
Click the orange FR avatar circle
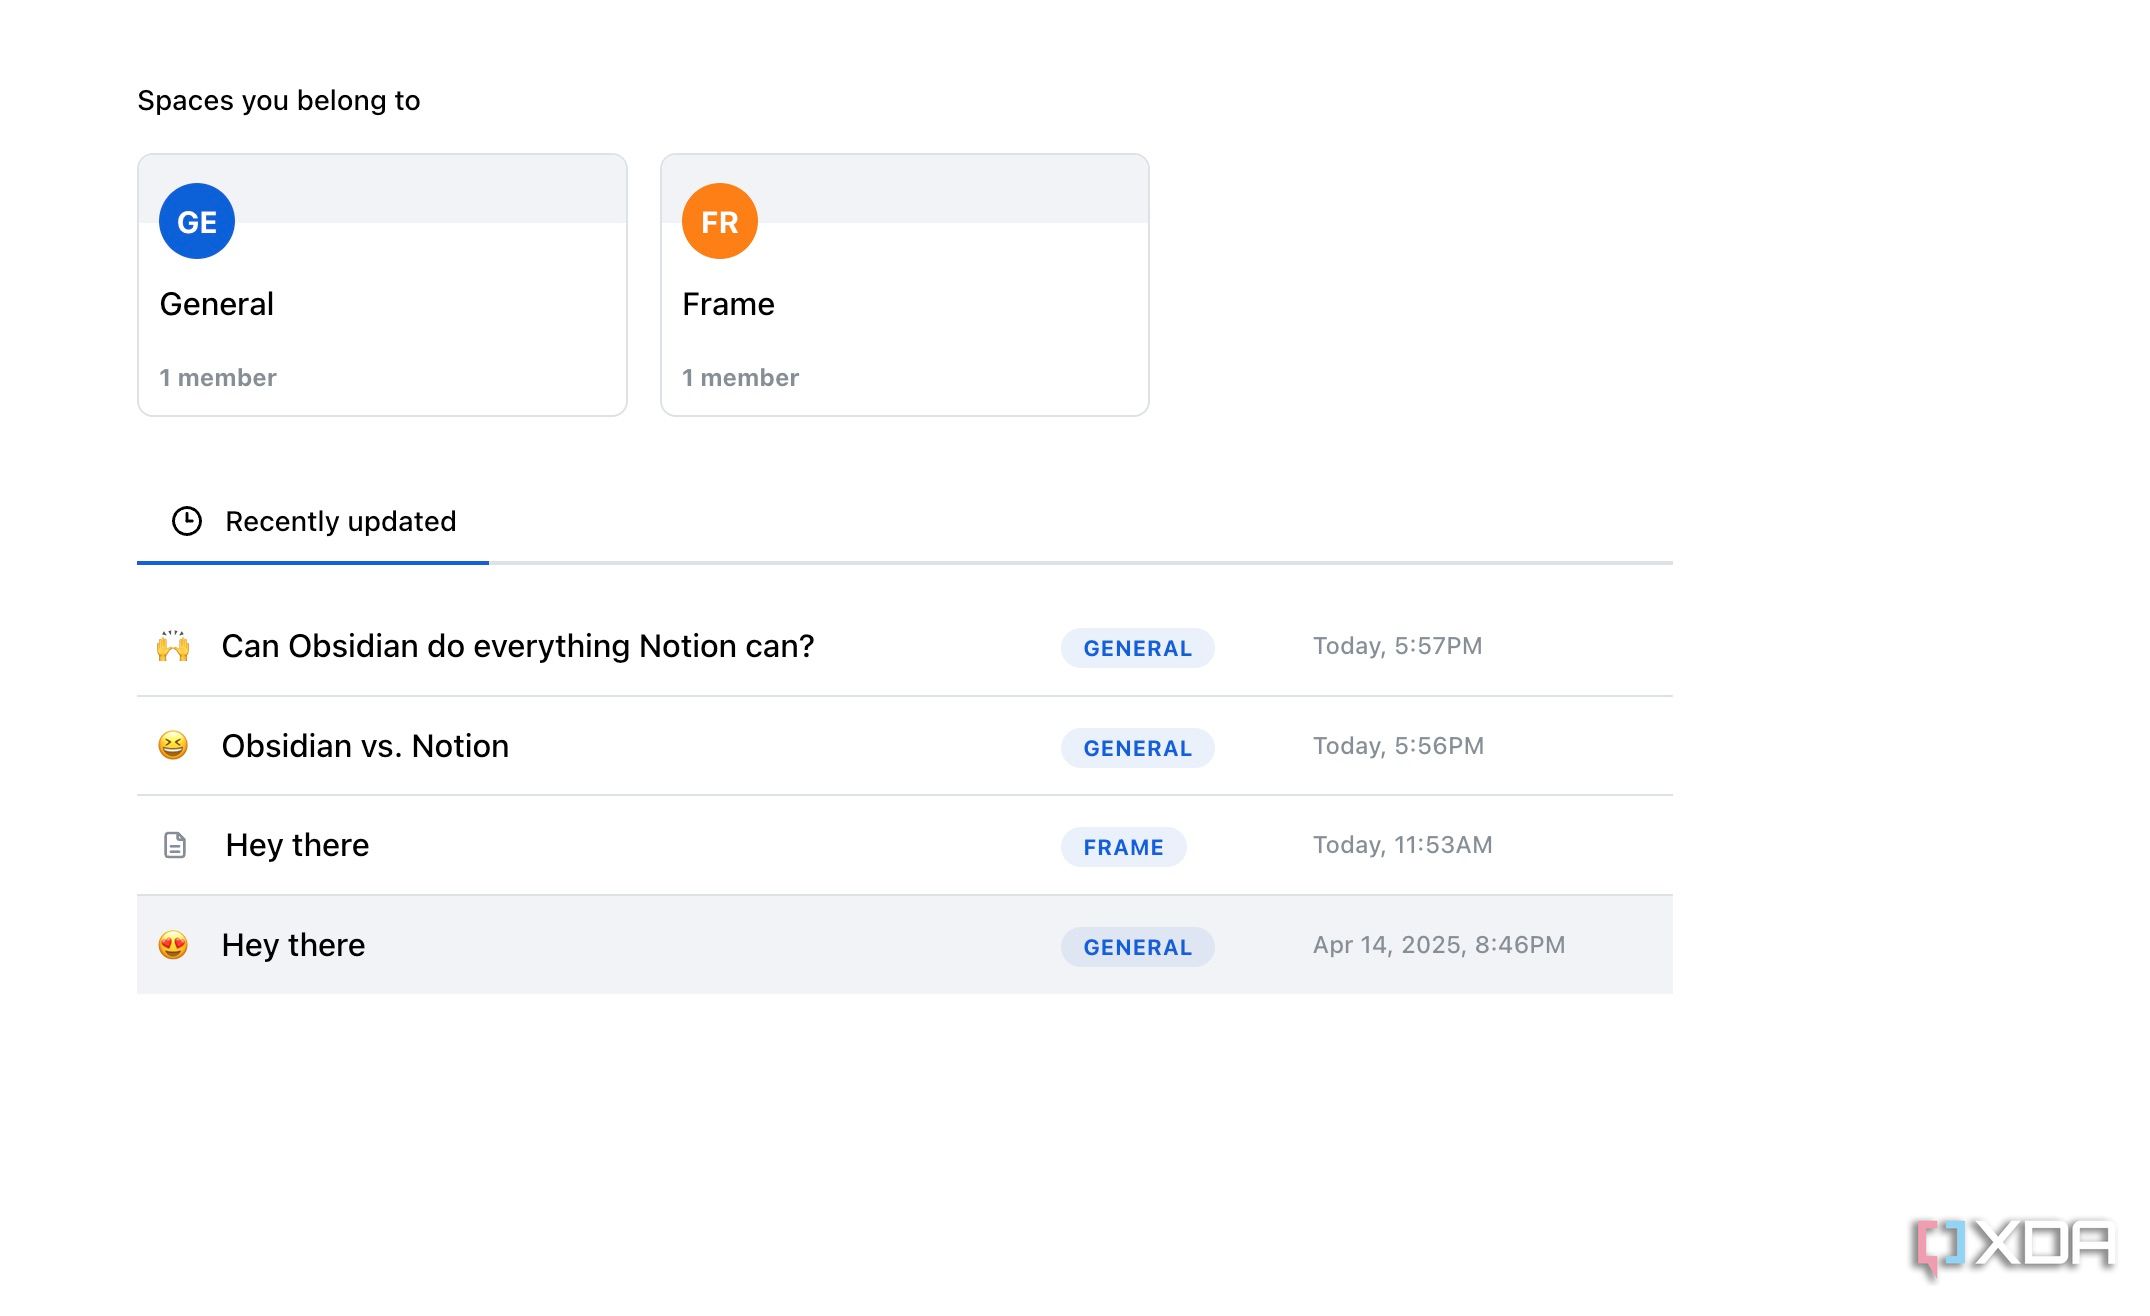[x=720, y=221]
